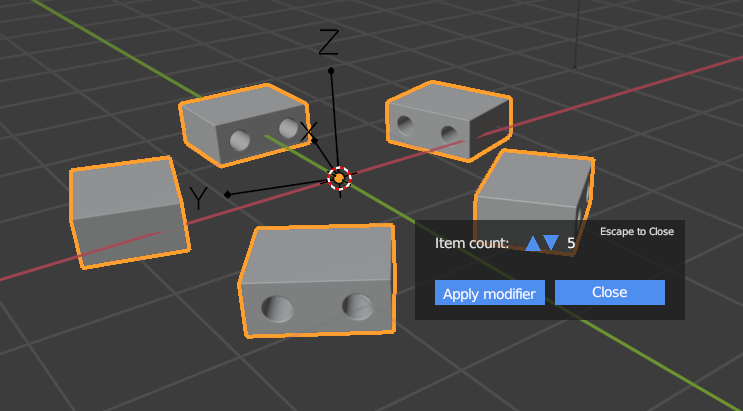This screenshot has height=411, width=743.
Task: Click the Y axis handle endpoint
Action: (x=227, y=194)
